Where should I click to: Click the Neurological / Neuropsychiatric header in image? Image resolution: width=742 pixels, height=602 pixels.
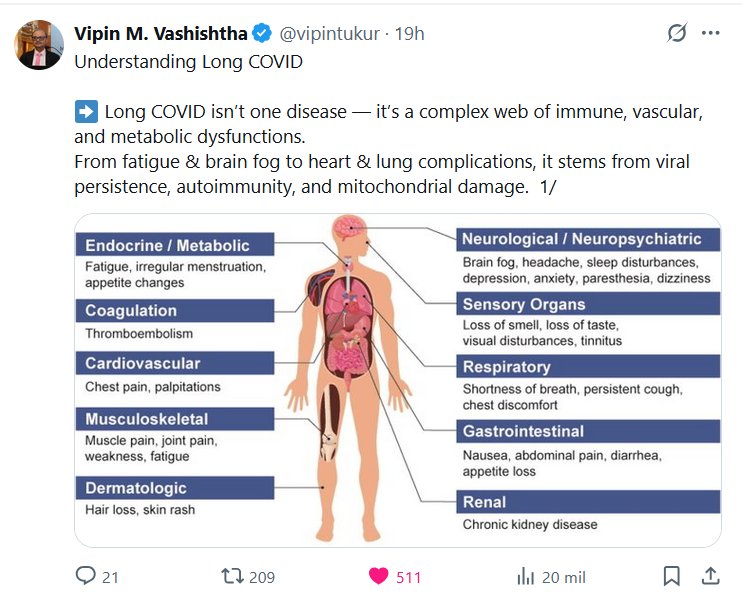[x=581, y=239]
